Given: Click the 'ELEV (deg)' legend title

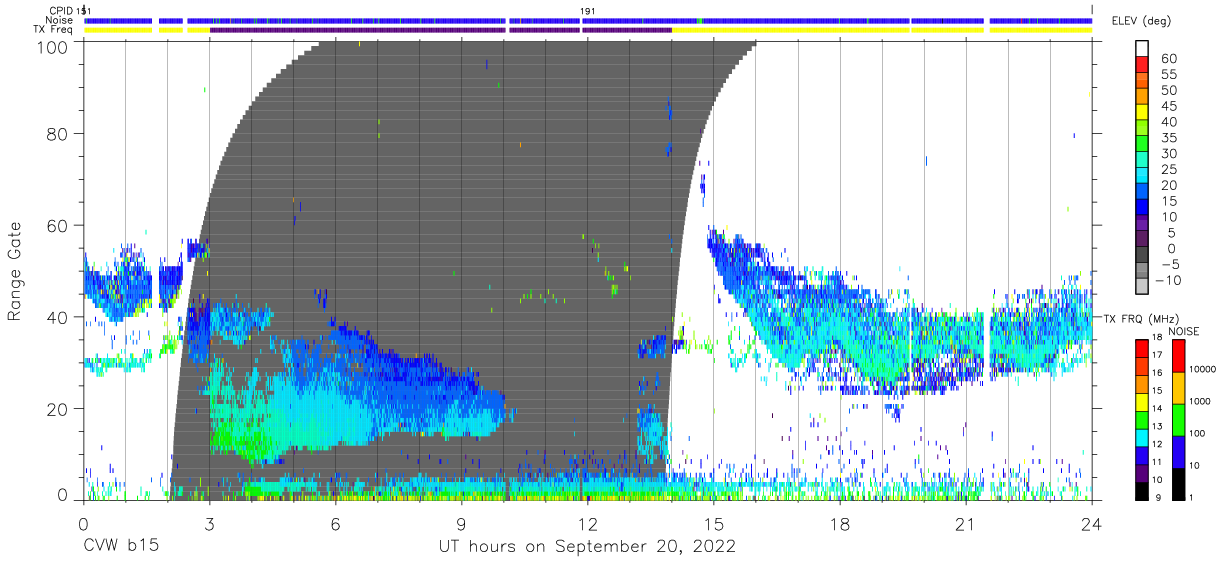Looking at the screenshot, I should 1141,21.
